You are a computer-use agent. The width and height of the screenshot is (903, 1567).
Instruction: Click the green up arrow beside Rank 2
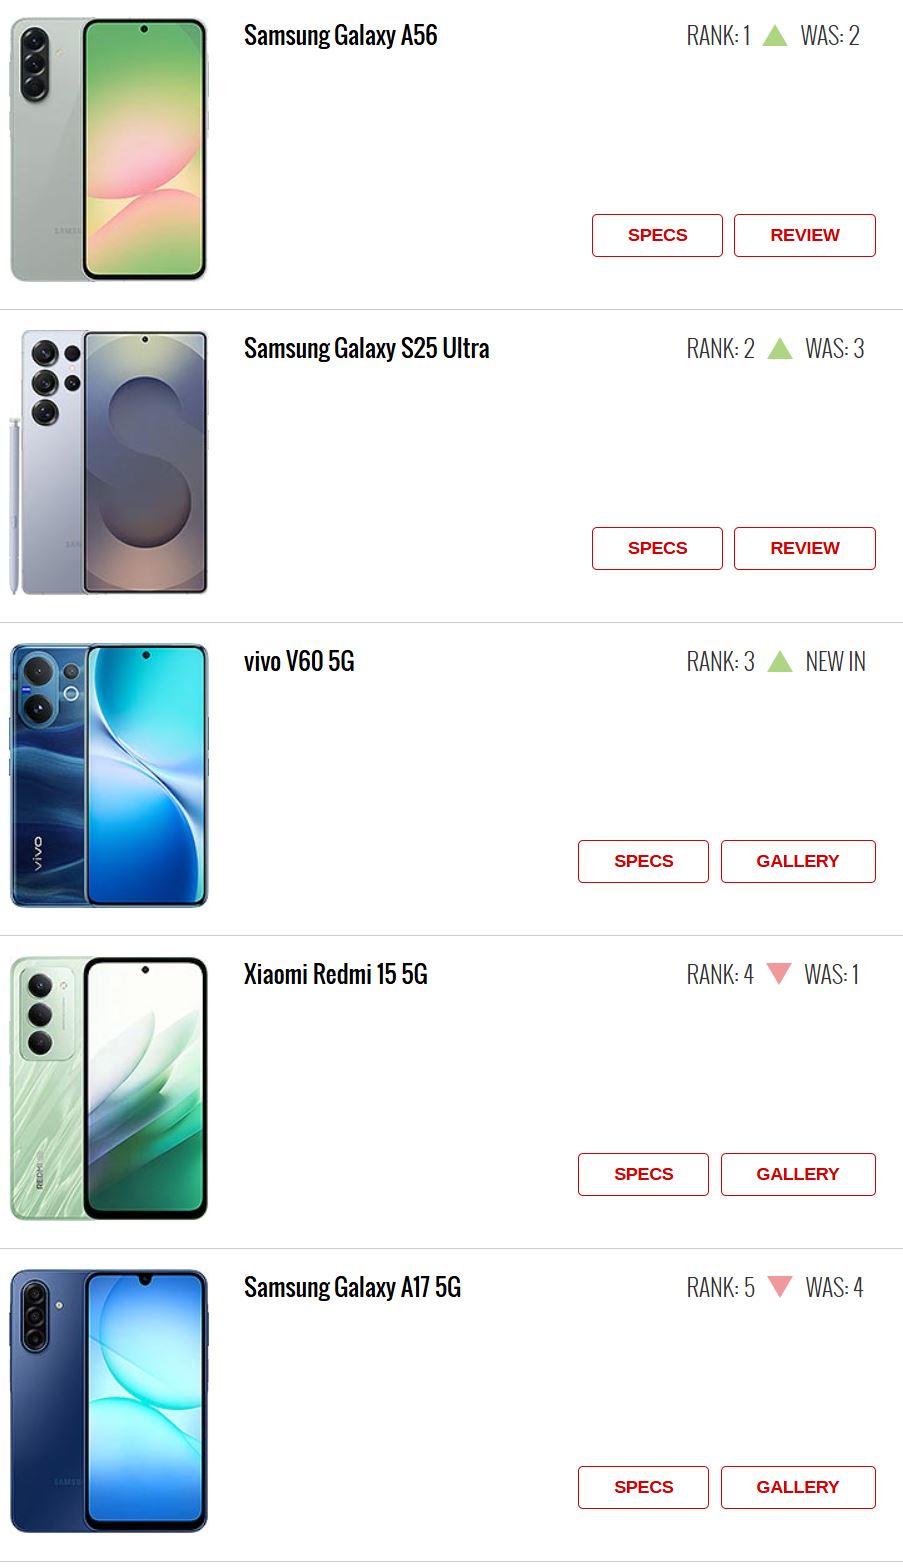click(780, 349)
